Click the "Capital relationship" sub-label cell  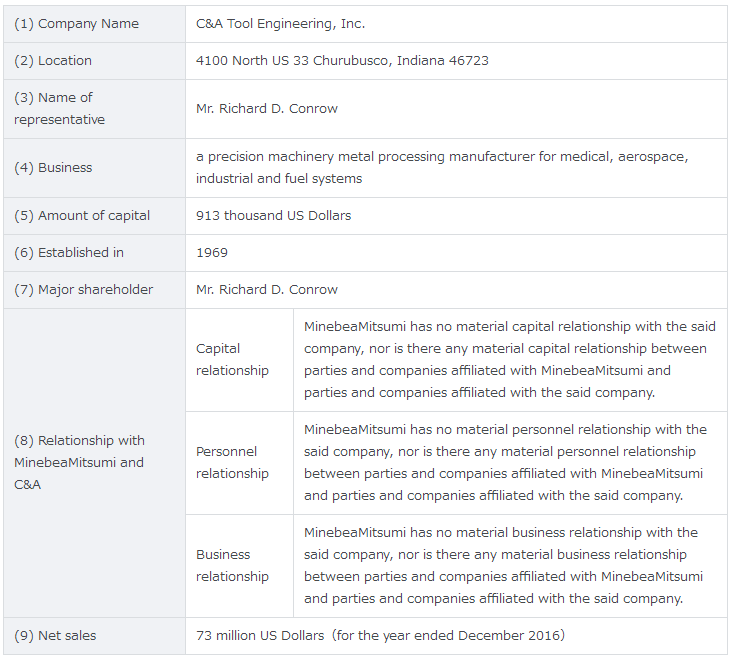point(232,360)
